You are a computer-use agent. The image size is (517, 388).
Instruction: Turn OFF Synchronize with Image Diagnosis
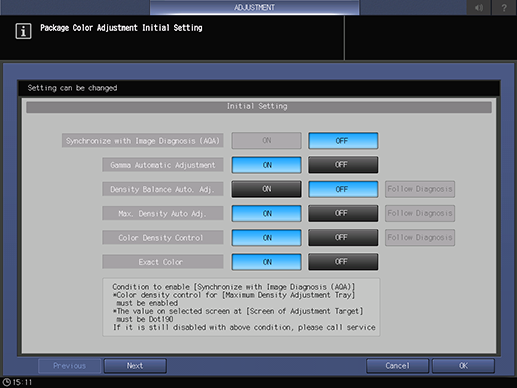(x=343, y=141)
